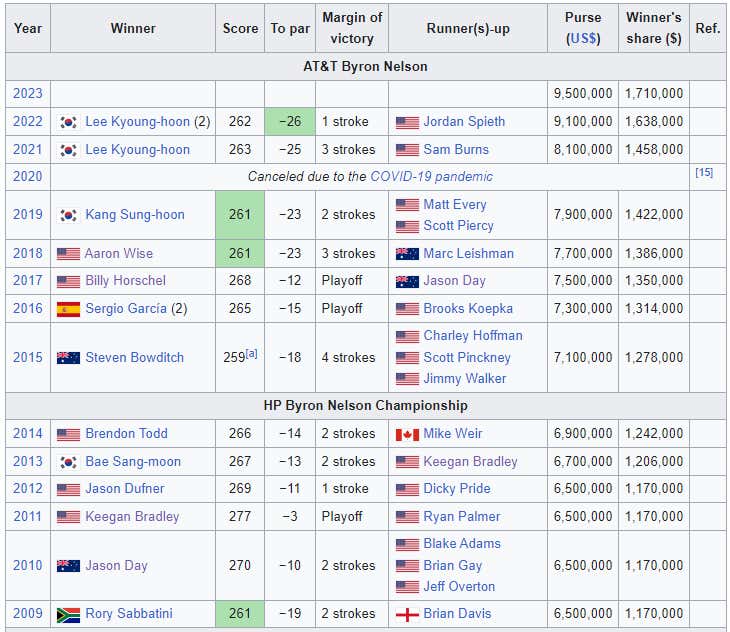Click South Africa flag beside Rory Sabbatini
The image size is (730, 632).
[x=68, y=615]
